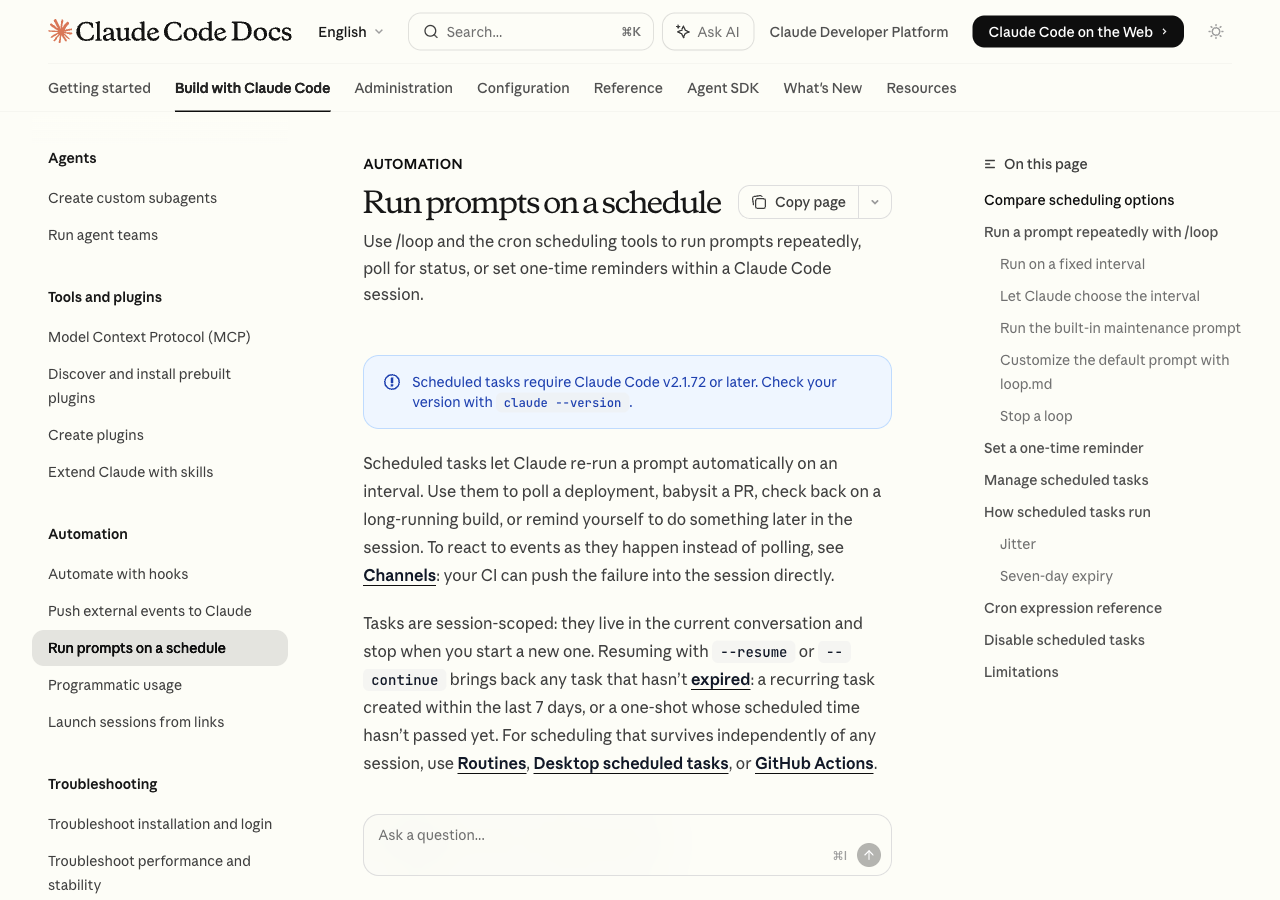Jump to How scheduled tasks run
Screen dimensions: 1280x900
[1067, 512]
